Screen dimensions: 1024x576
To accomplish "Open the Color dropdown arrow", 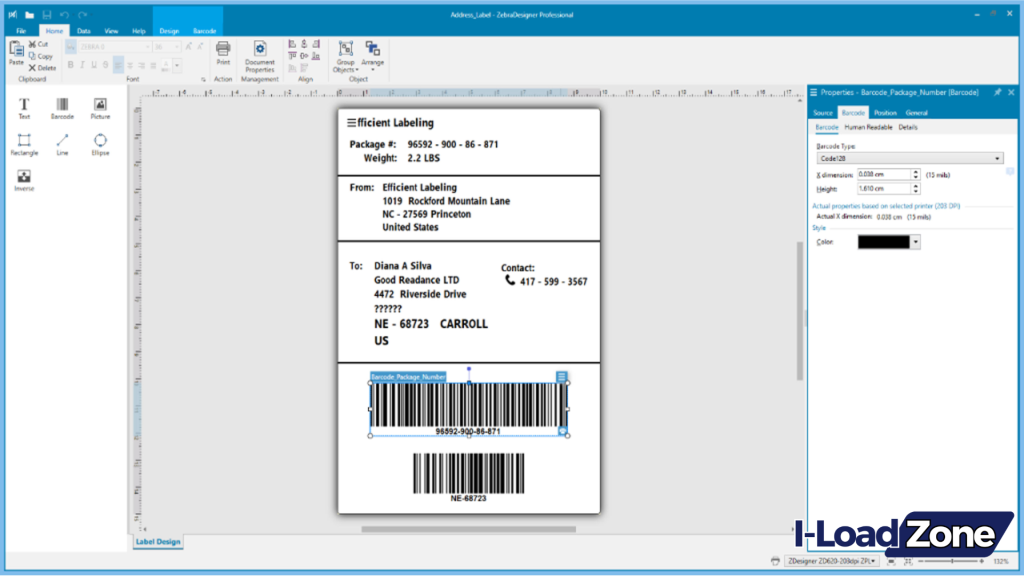I will coord(916,242).
